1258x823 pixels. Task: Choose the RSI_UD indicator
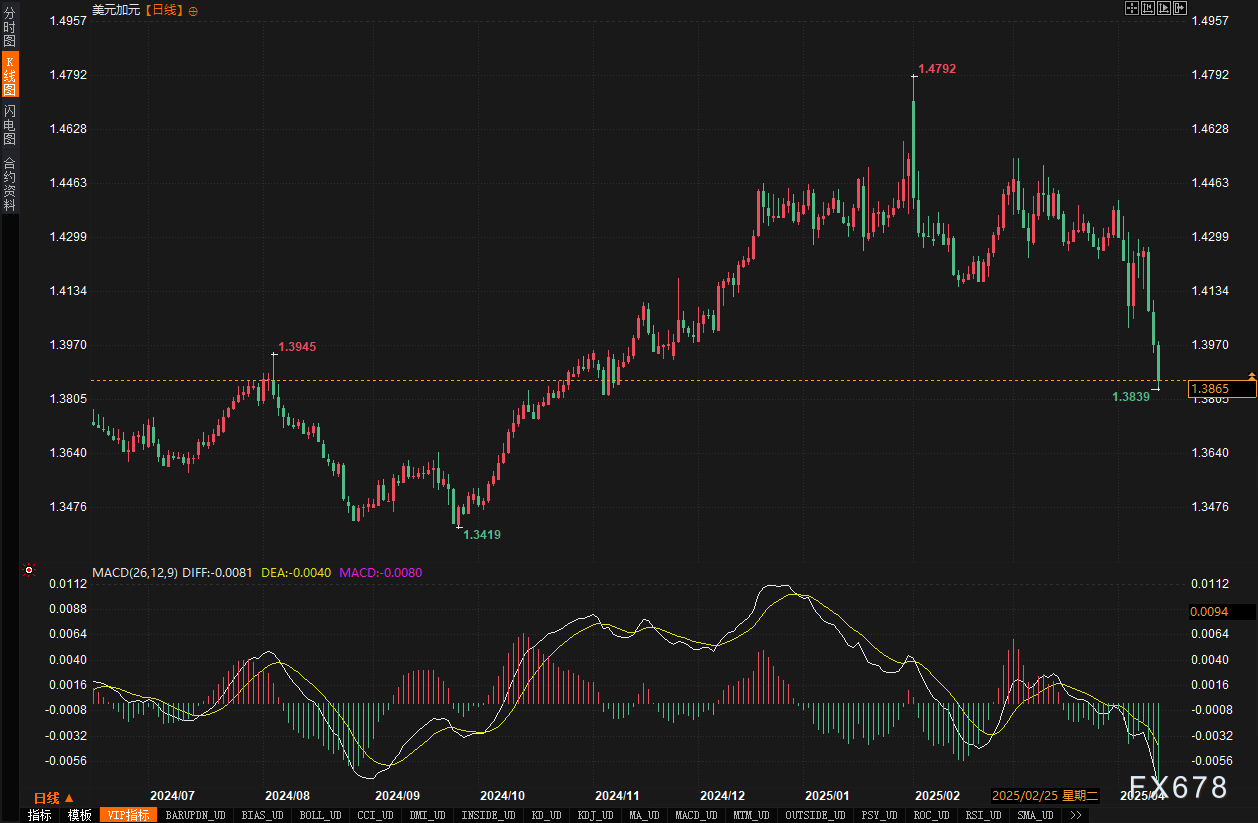click(x=983, y=815)
